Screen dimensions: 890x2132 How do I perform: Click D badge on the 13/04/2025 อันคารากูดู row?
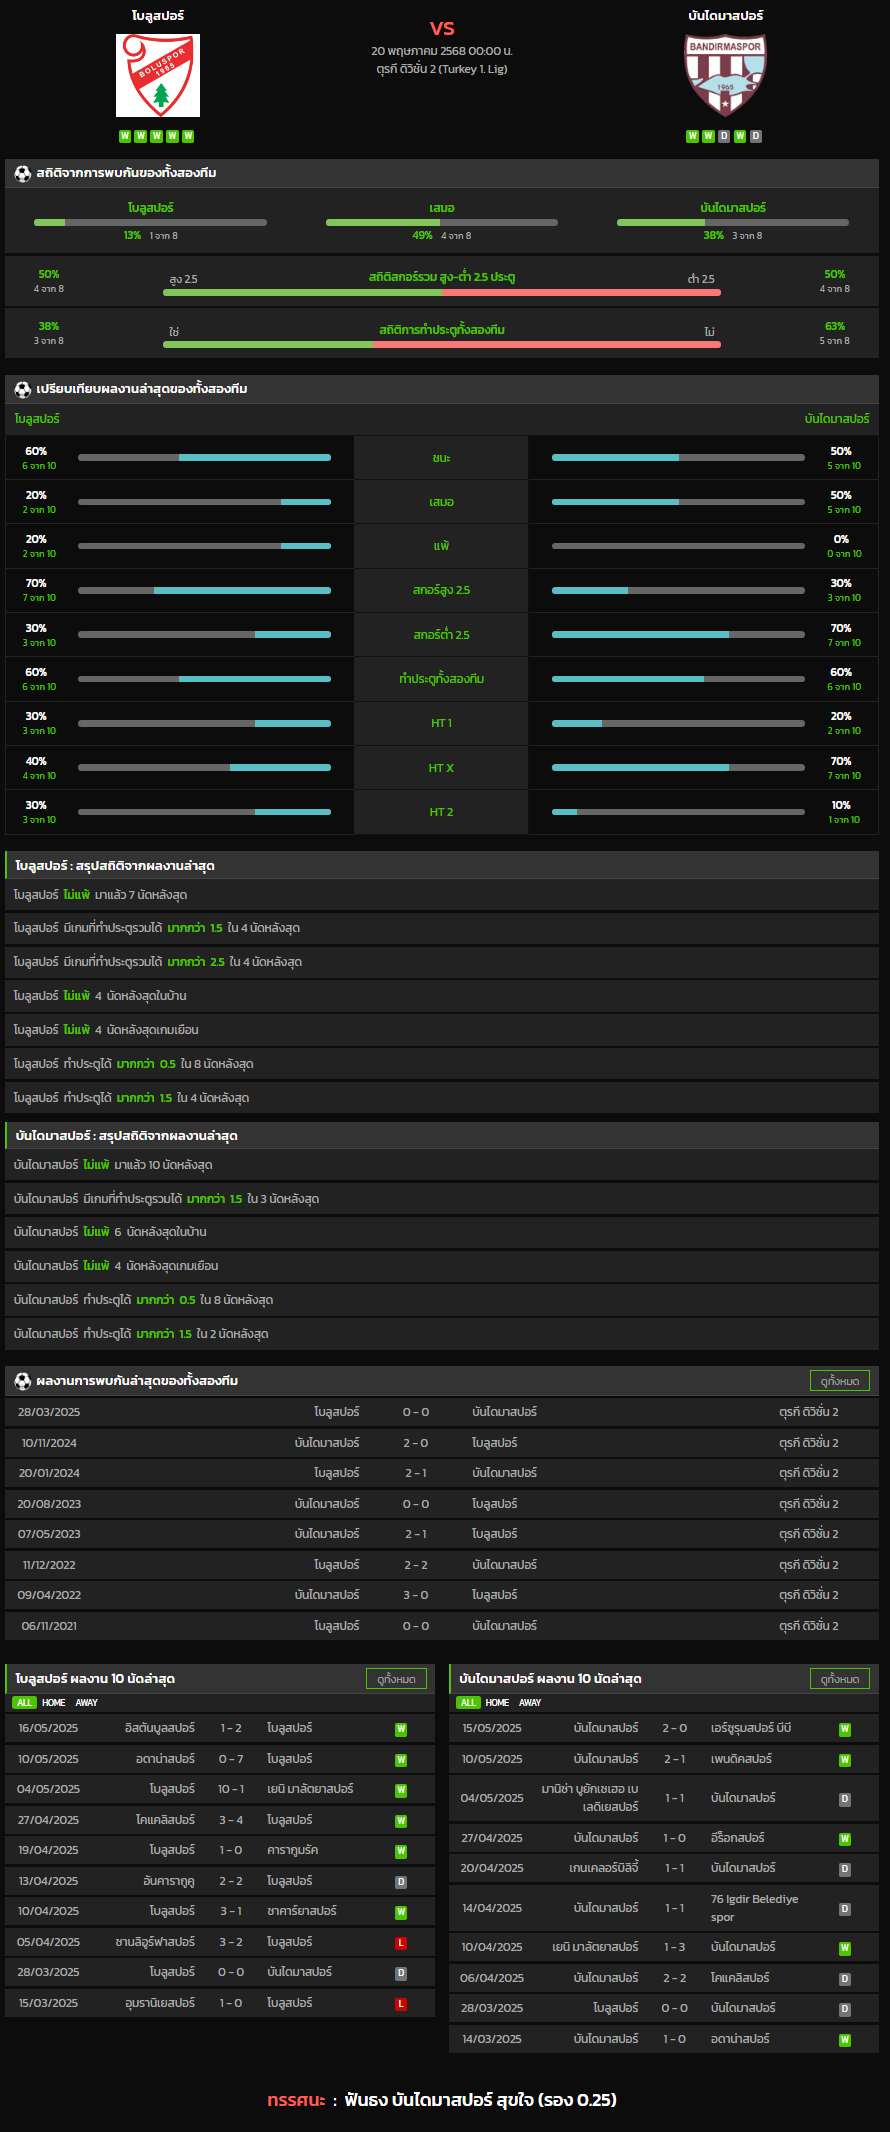pos(401,1882)
